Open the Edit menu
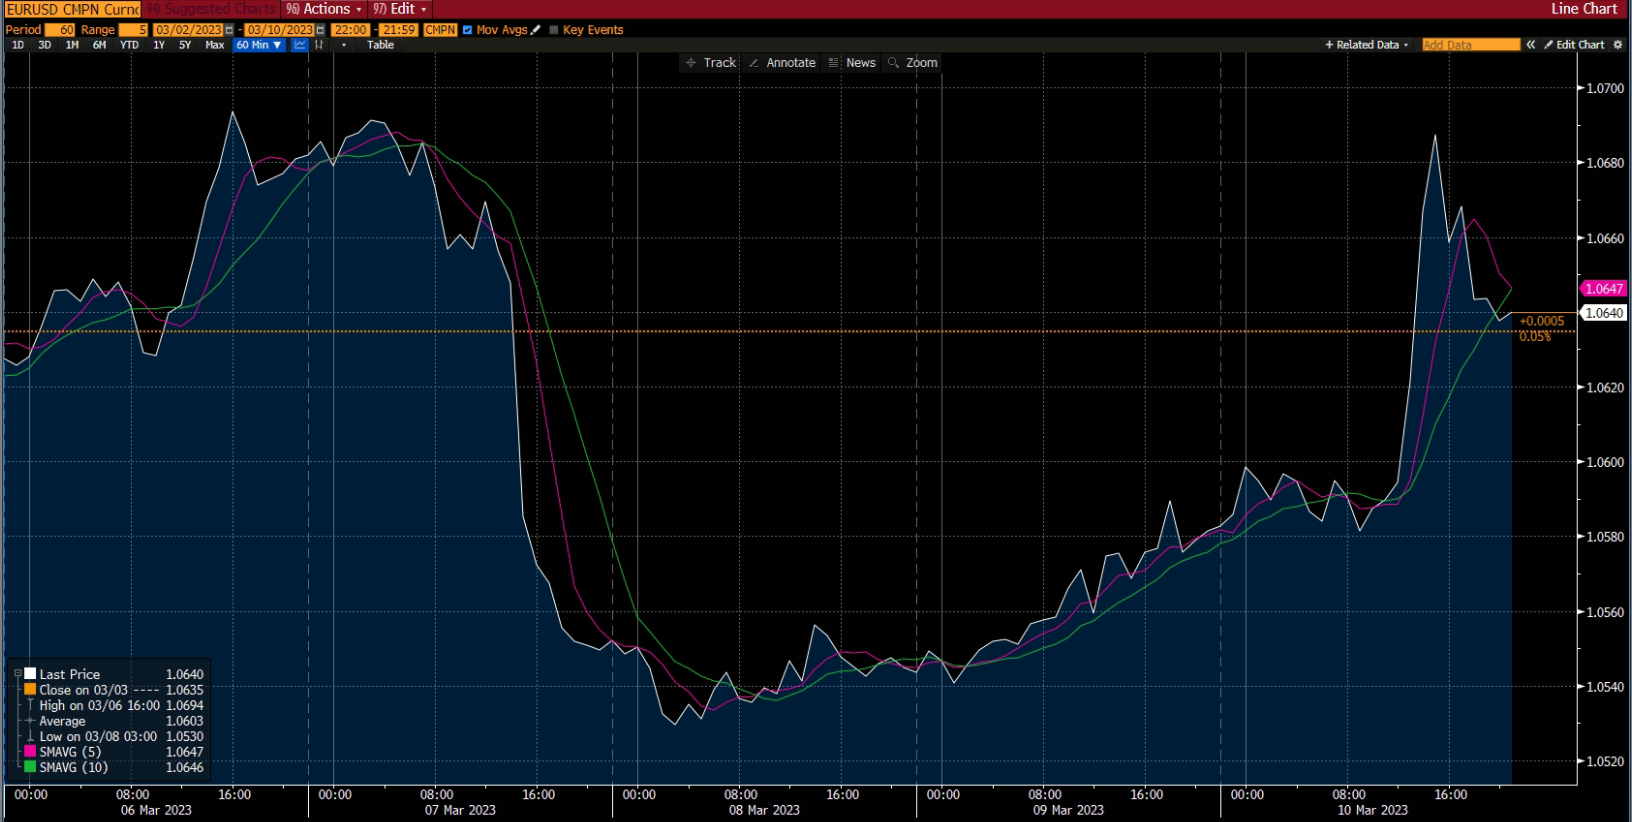Image resolution: width=1632 pixels, height=822 pixels. (x=400, y=9)
